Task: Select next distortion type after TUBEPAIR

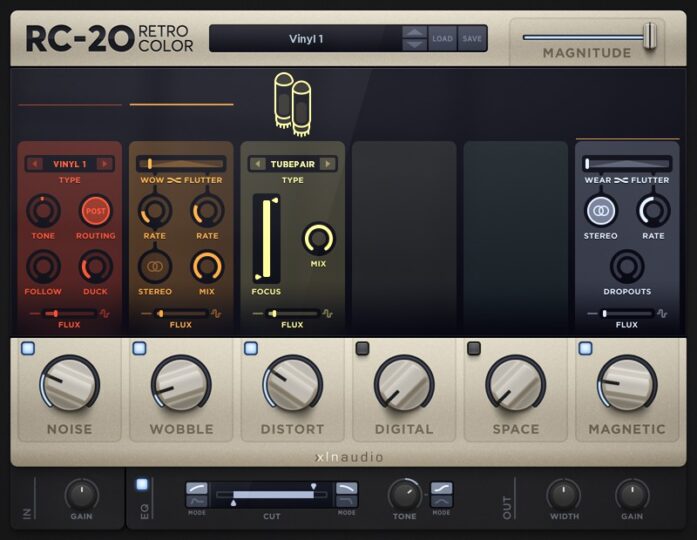Action: click(x=328, y=164)
